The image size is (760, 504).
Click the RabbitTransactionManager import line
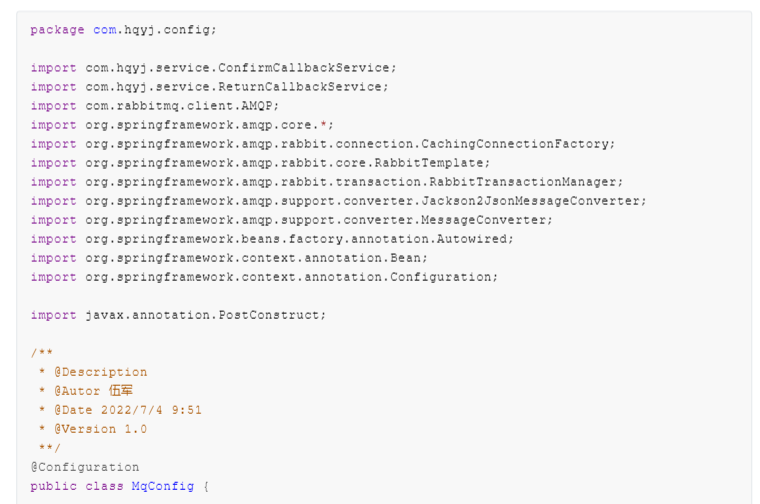pos(326,182)
